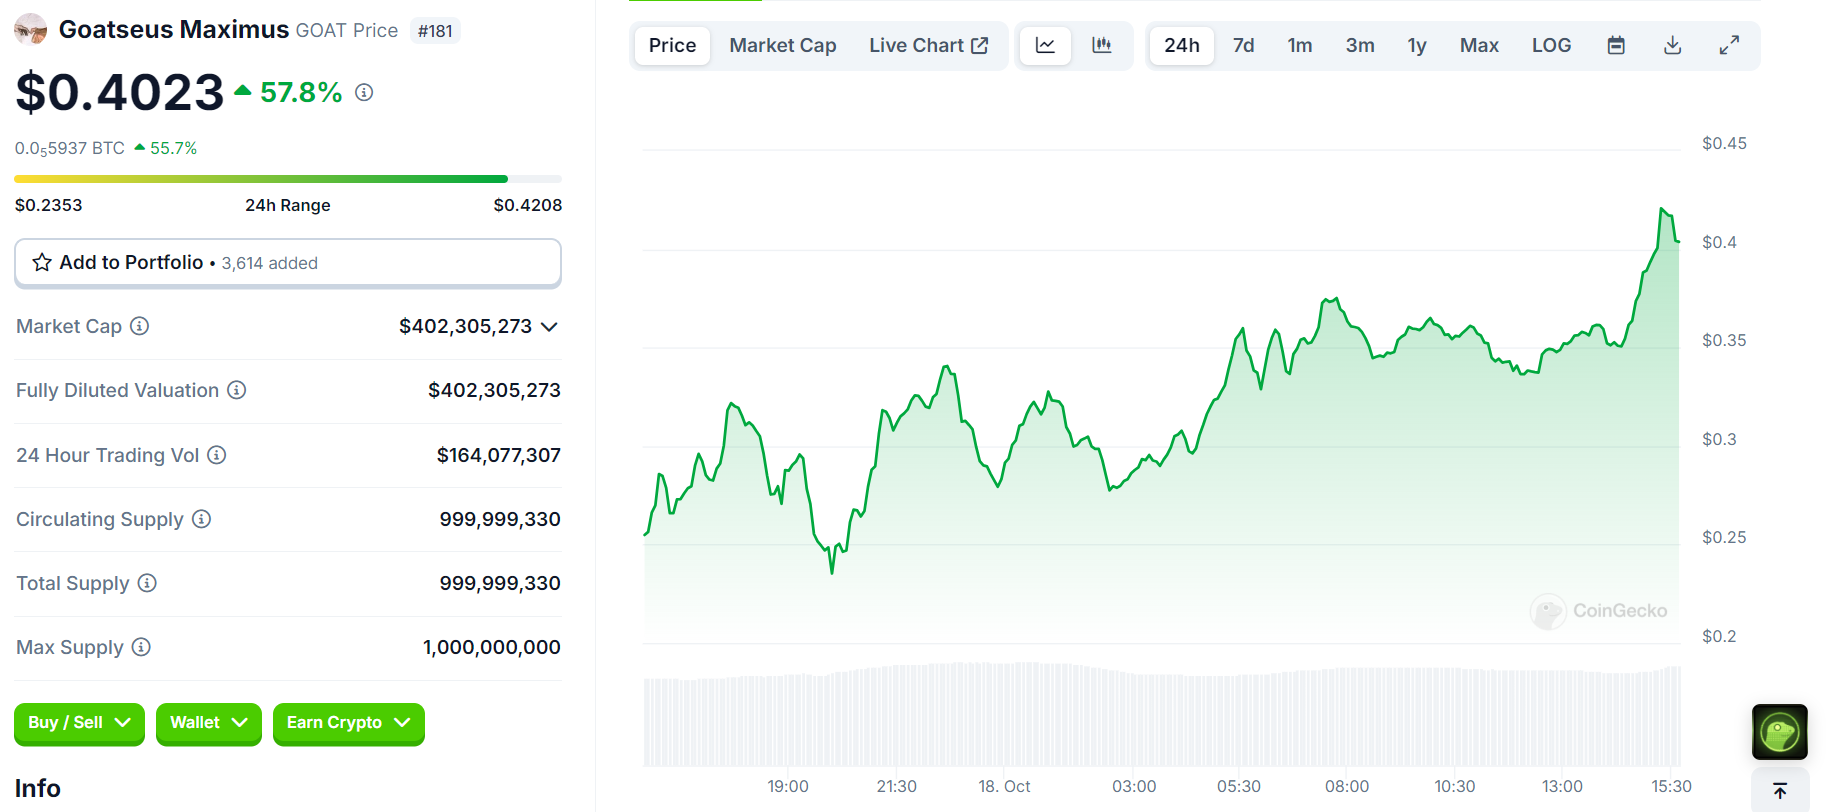Open price change info icon next to 57.8%

(x=364, y=92)
